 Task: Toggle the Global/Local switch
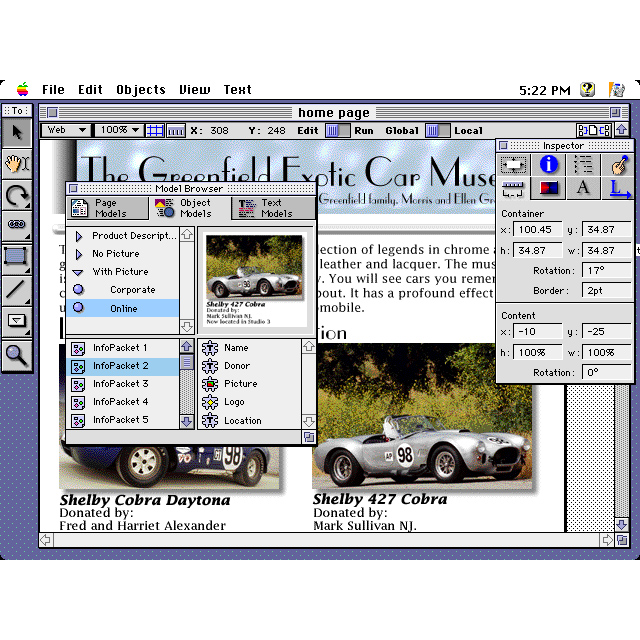click(x=438, y=131)
